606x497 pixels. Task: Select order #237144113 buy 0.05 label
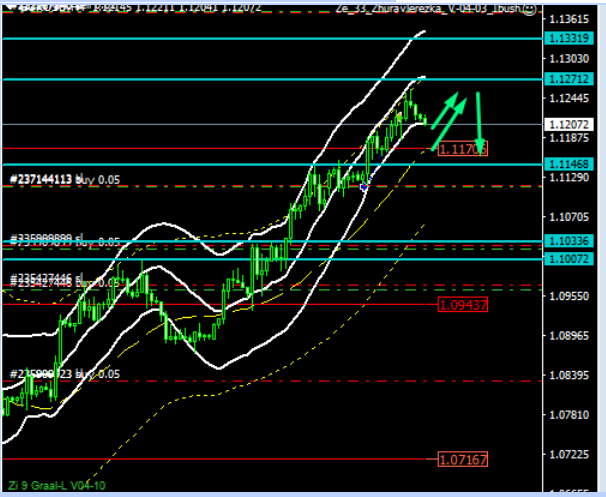coord(64,180)
